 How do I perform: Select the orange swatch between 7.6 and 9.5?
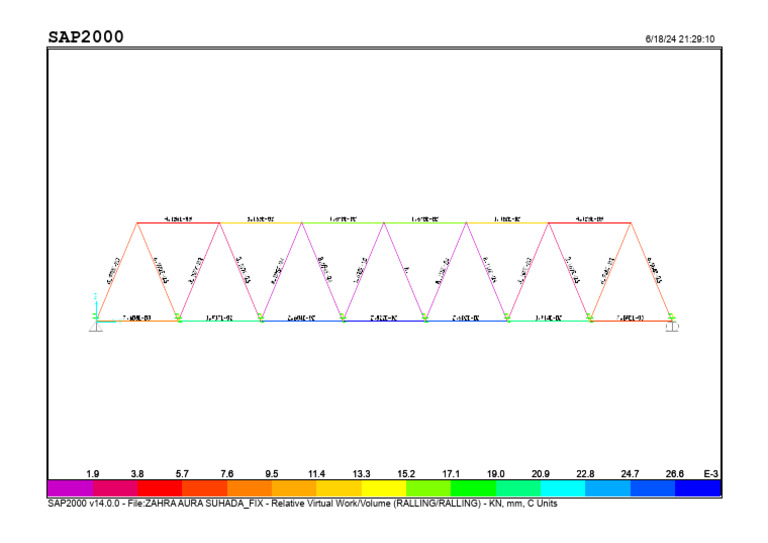point(249,488)
